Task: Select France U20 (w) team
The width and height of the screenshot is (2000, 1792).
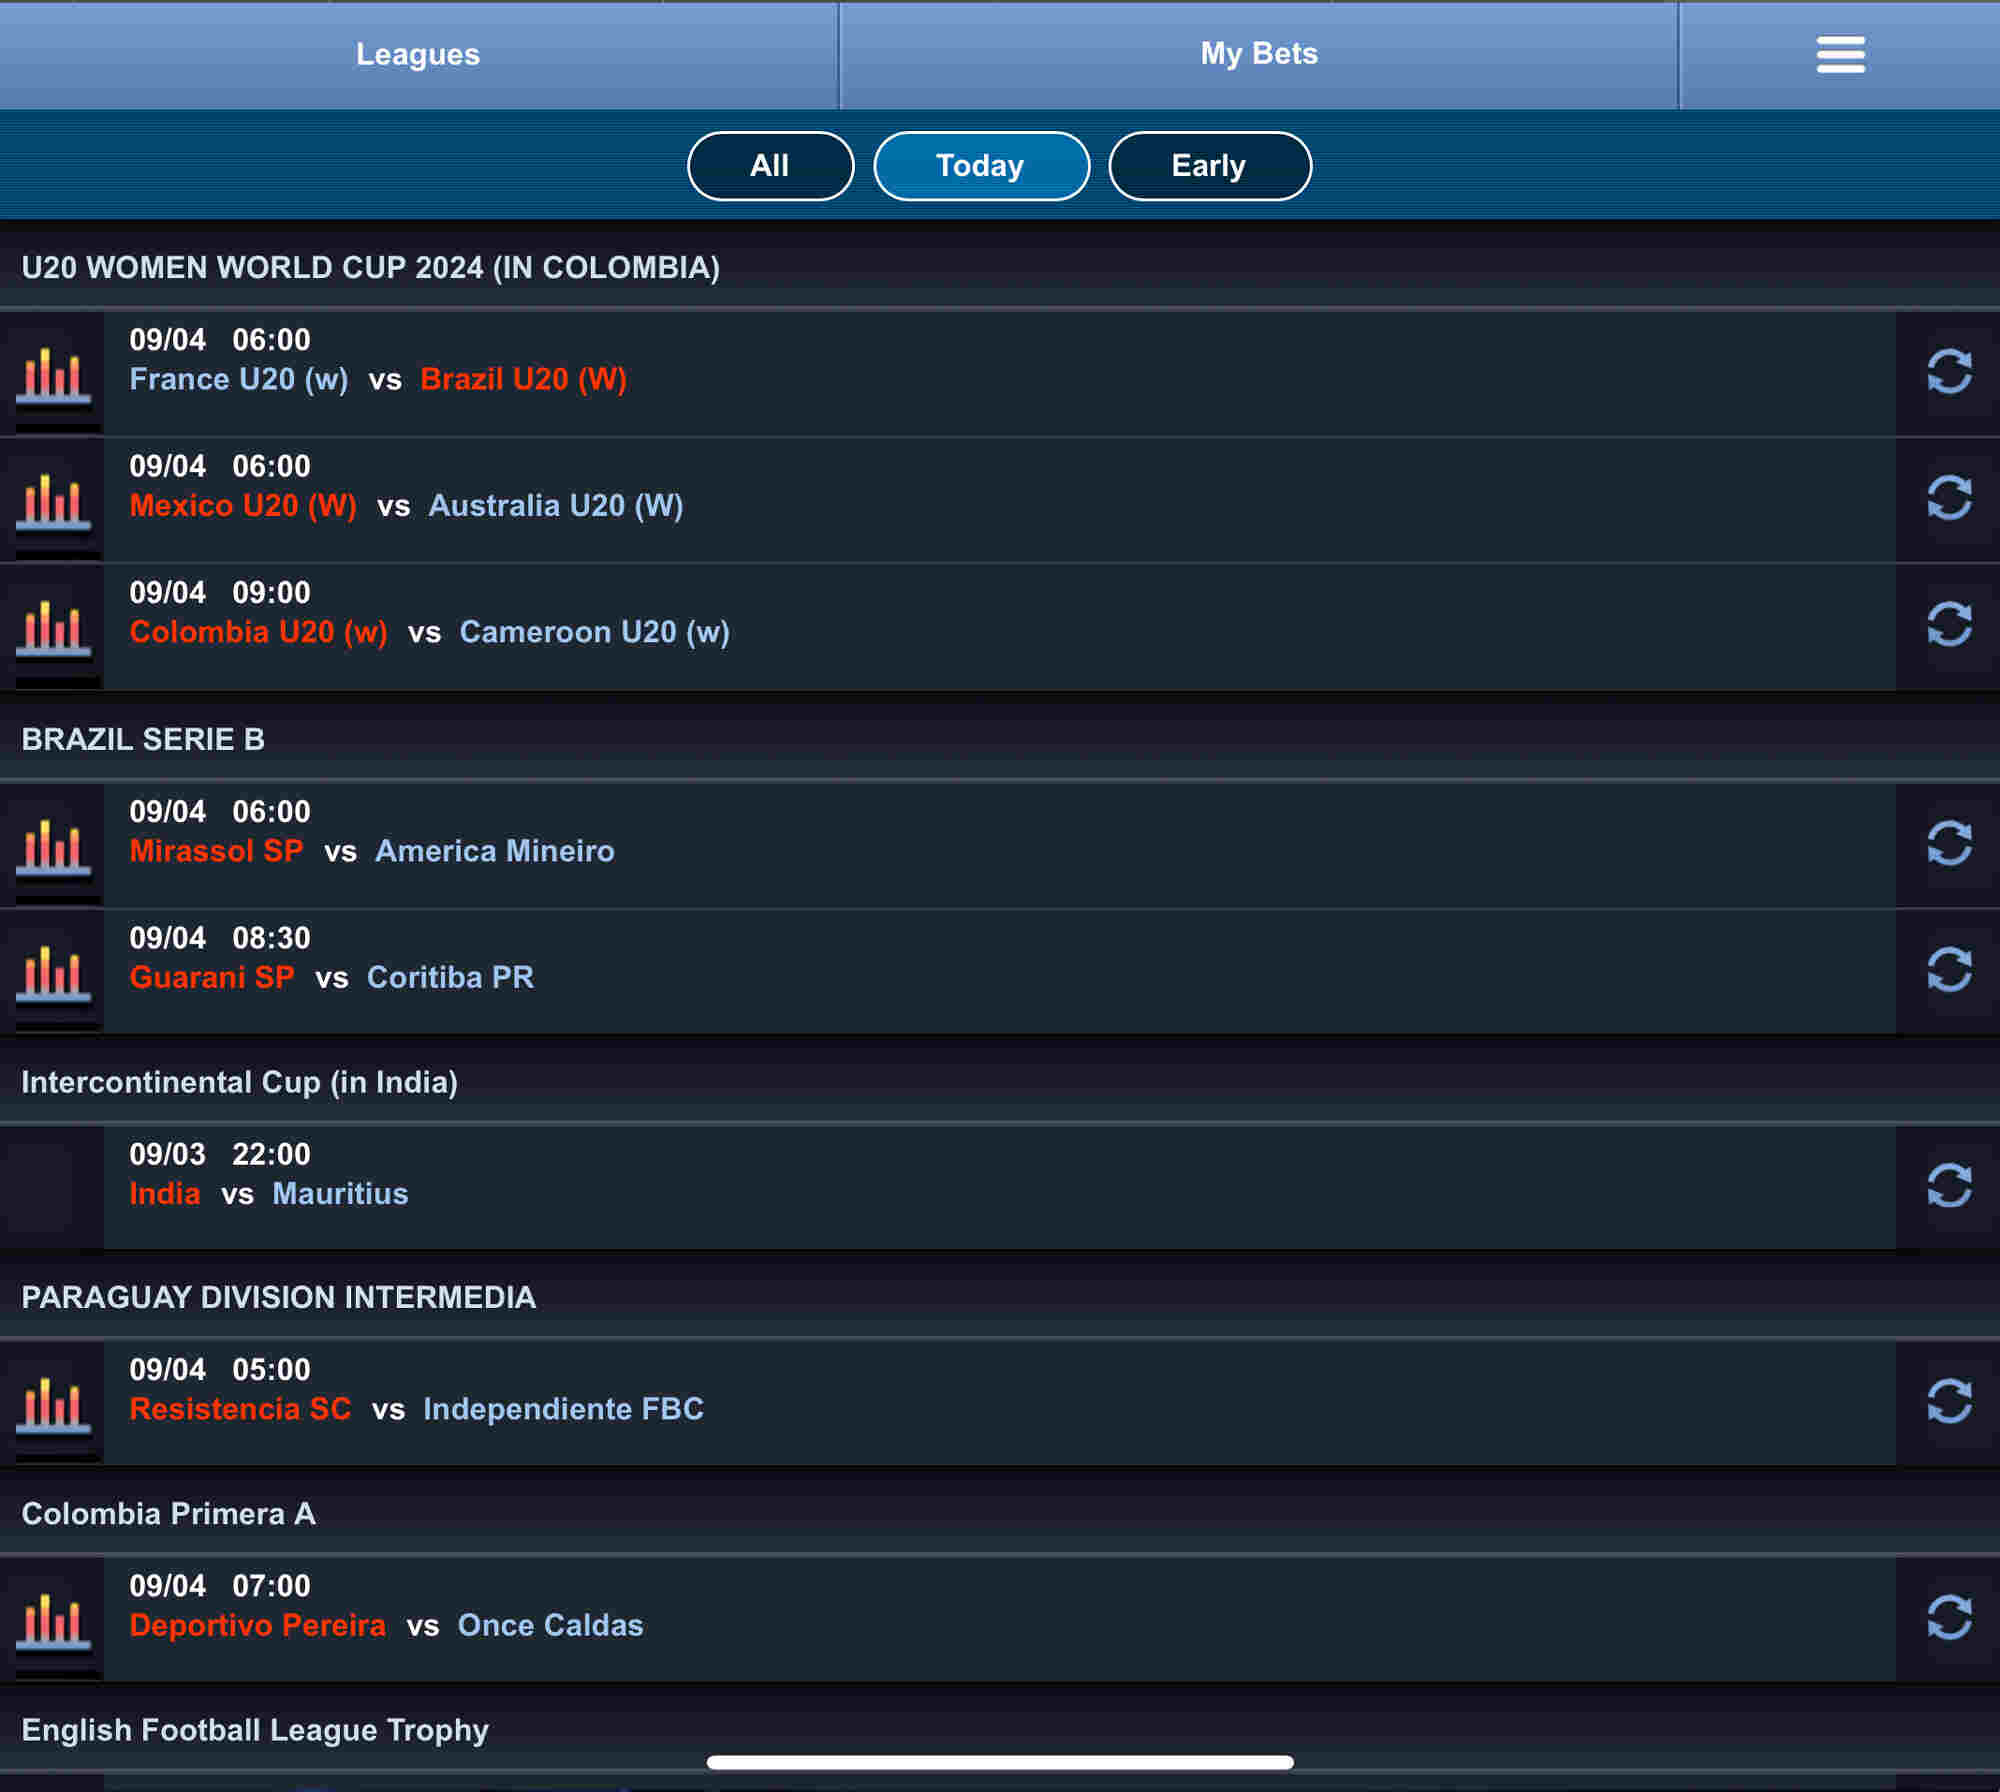Action: tap(239, 380)
